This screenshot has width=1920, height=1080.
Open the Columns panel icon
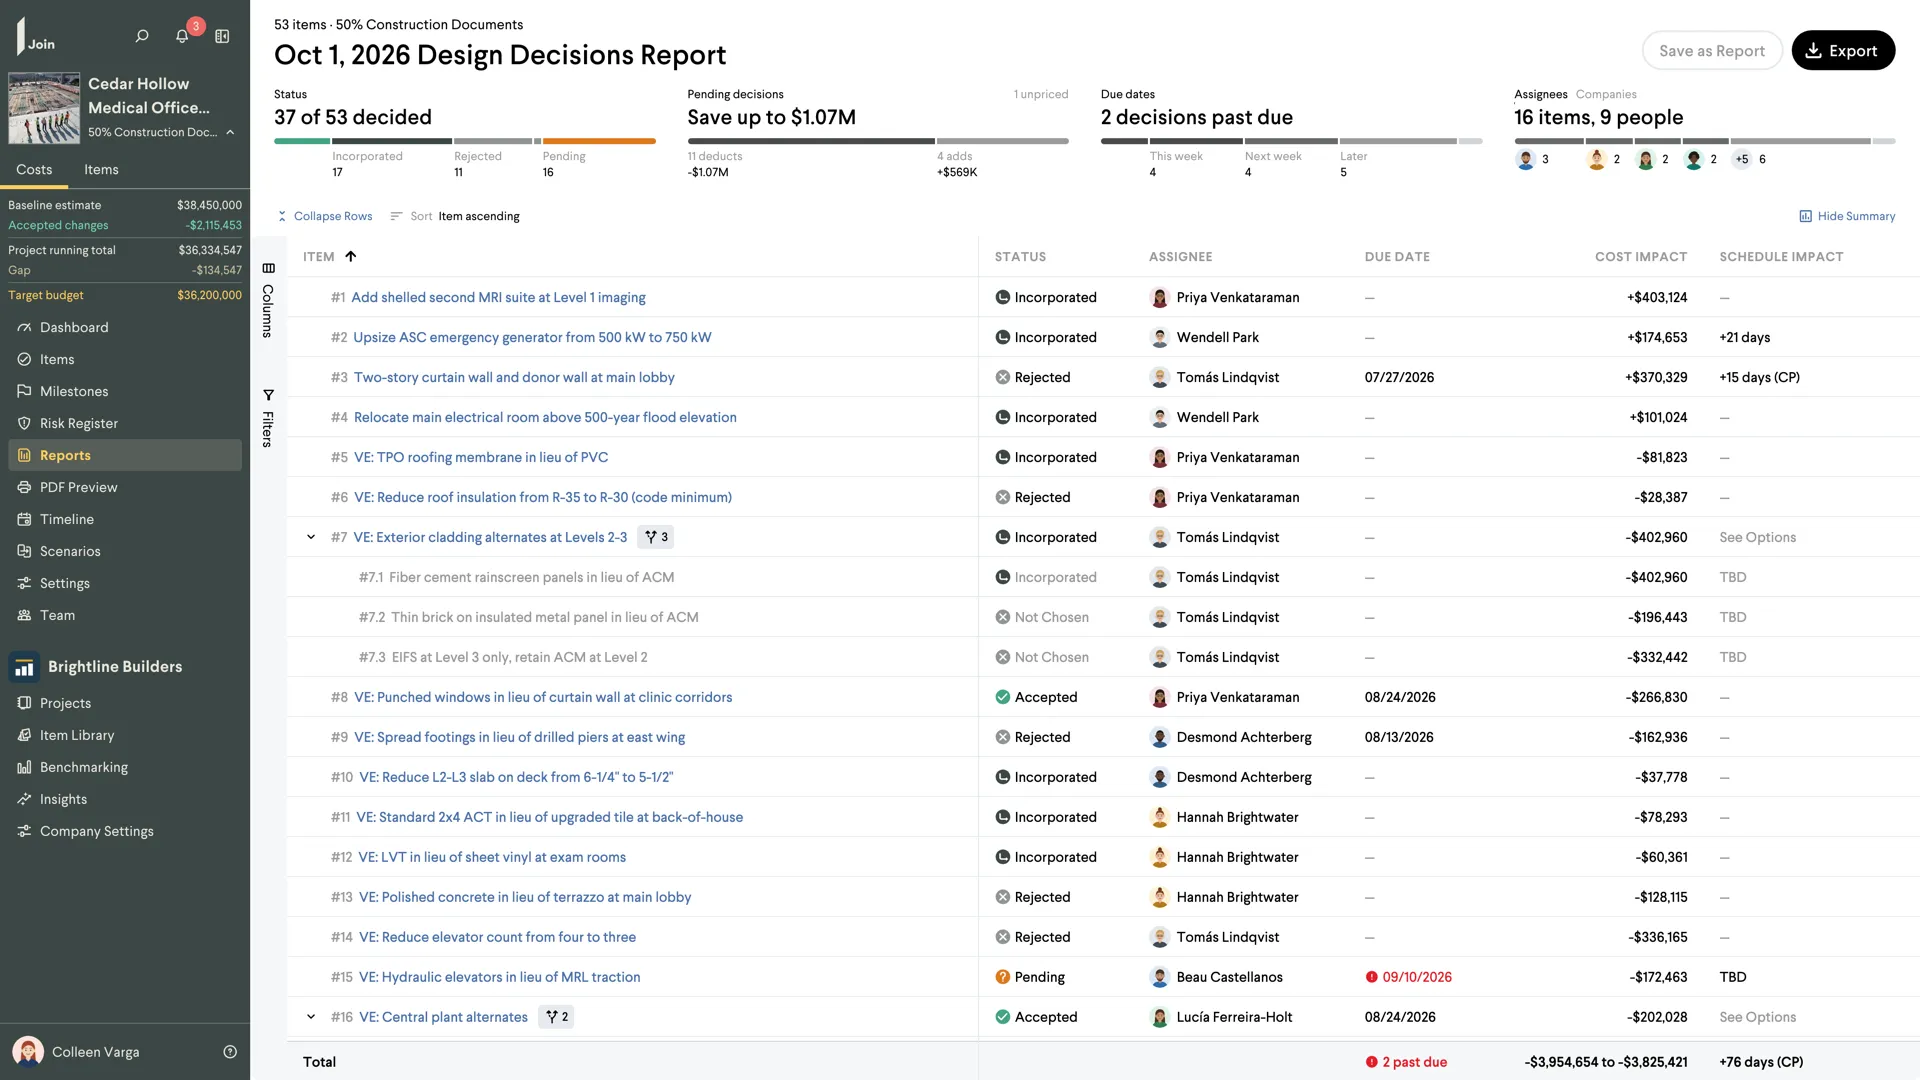(268, 268)
